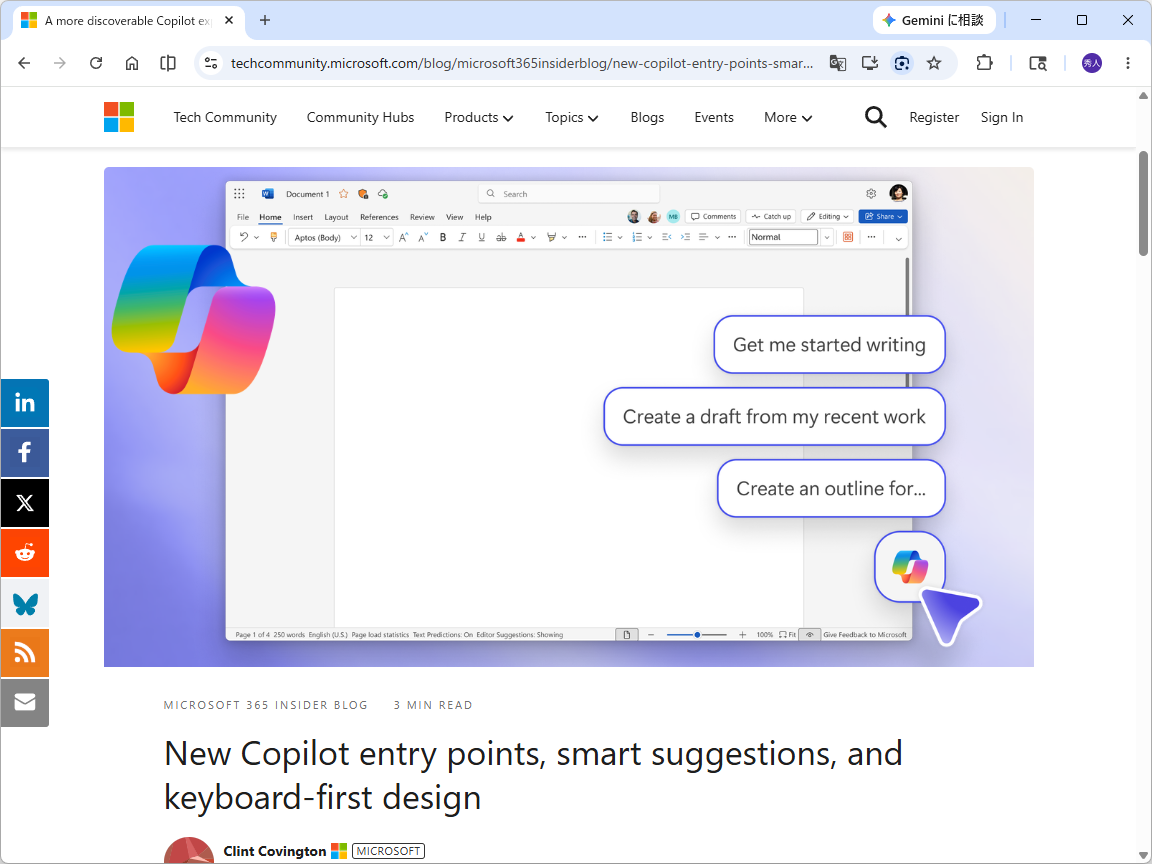1152x864 pixels.
Task: Share the article on X
Action: click(x=24, y=503)
